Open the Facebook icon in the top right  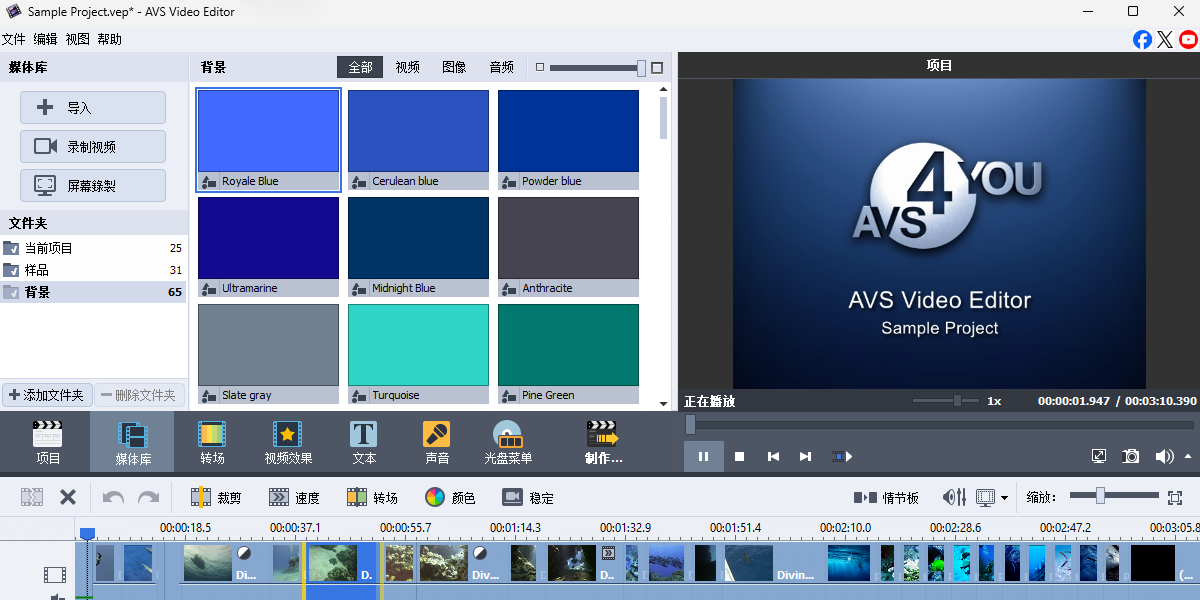1142,39
